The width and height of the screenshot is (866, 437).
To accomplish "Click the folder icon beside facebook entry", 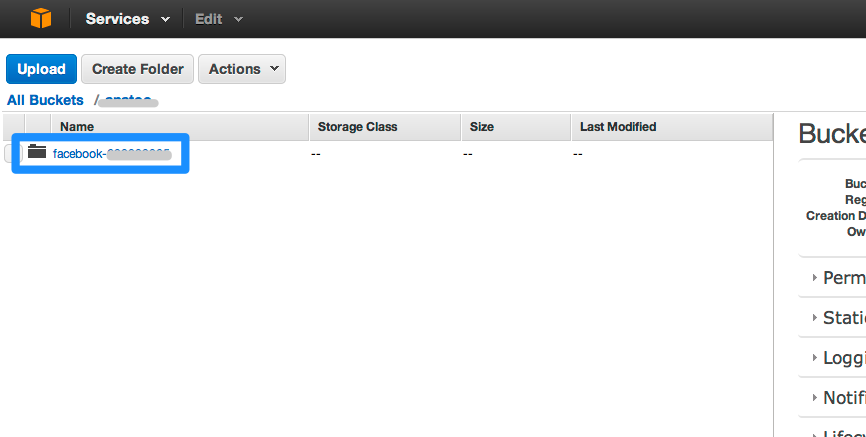I will tap(37, 152).
